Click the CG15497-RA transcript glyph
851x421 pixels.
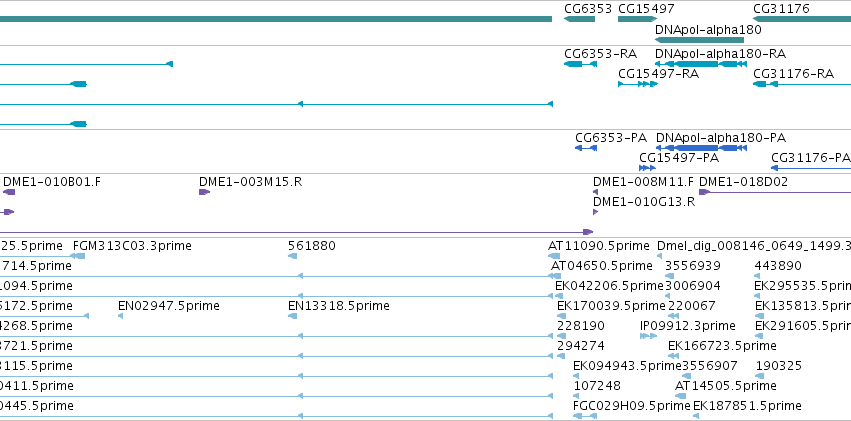click(638, 84)
